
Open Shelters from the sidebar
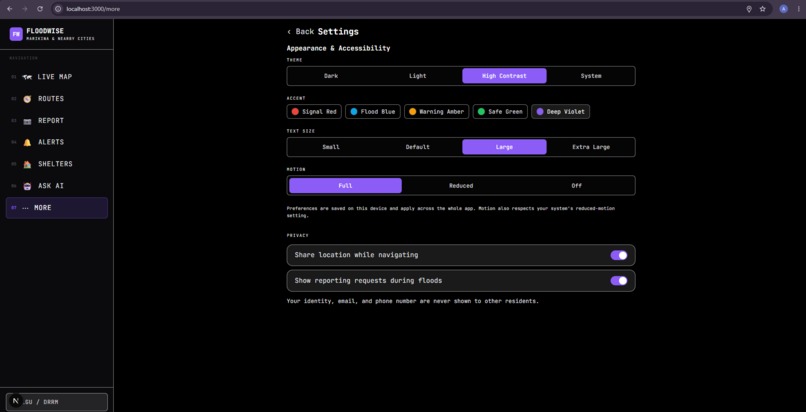point(57,164)
